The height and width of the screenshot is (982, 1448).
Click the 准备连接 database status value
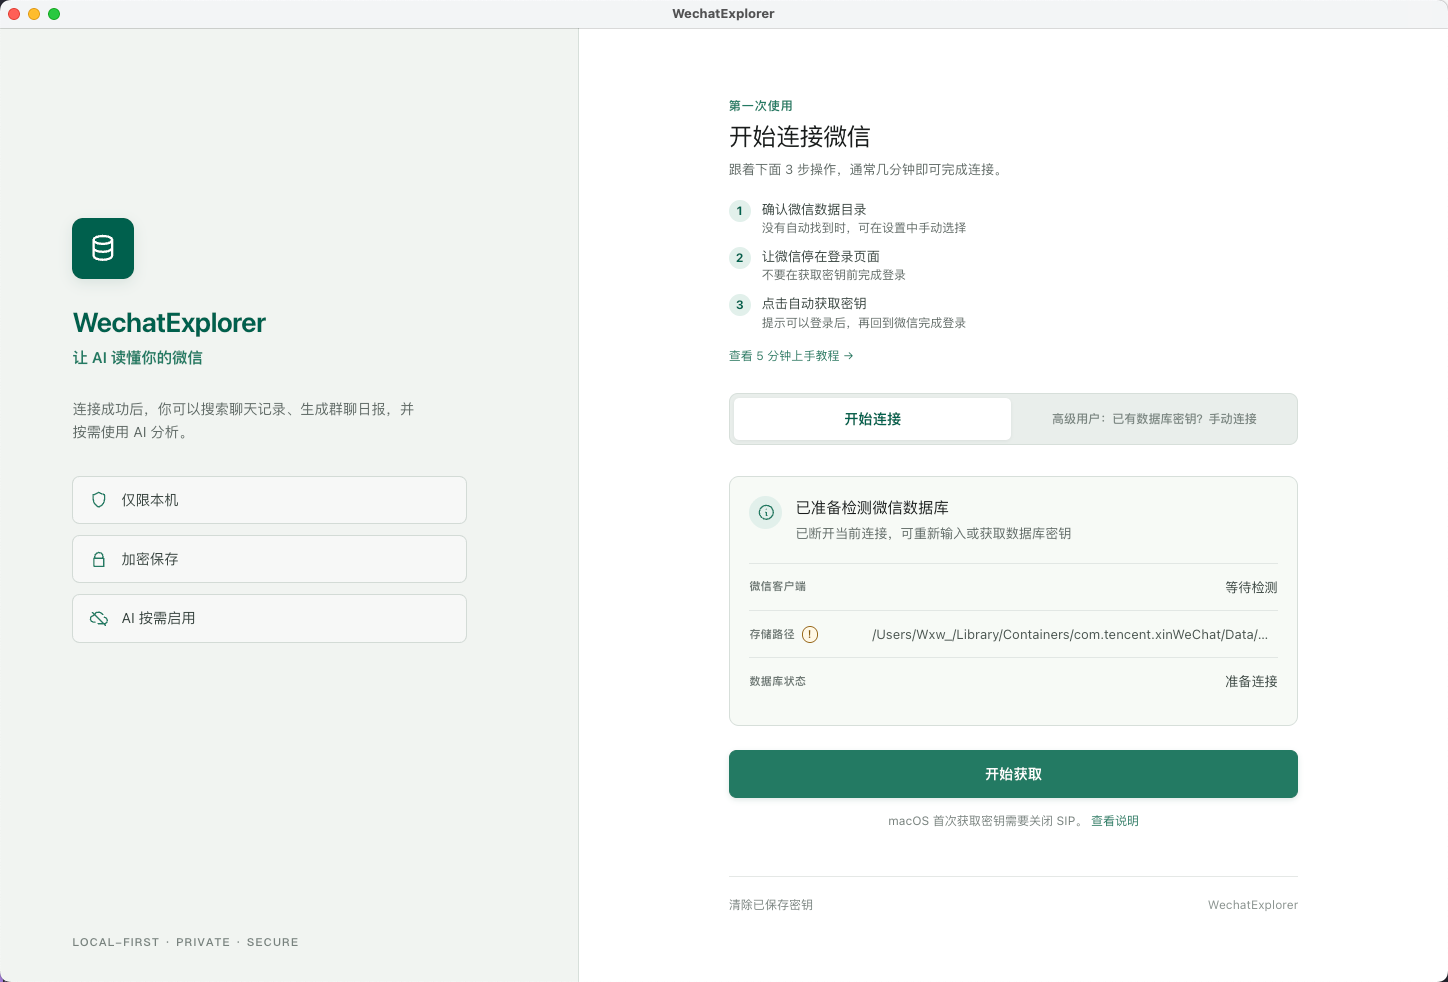pos(1251,681)
